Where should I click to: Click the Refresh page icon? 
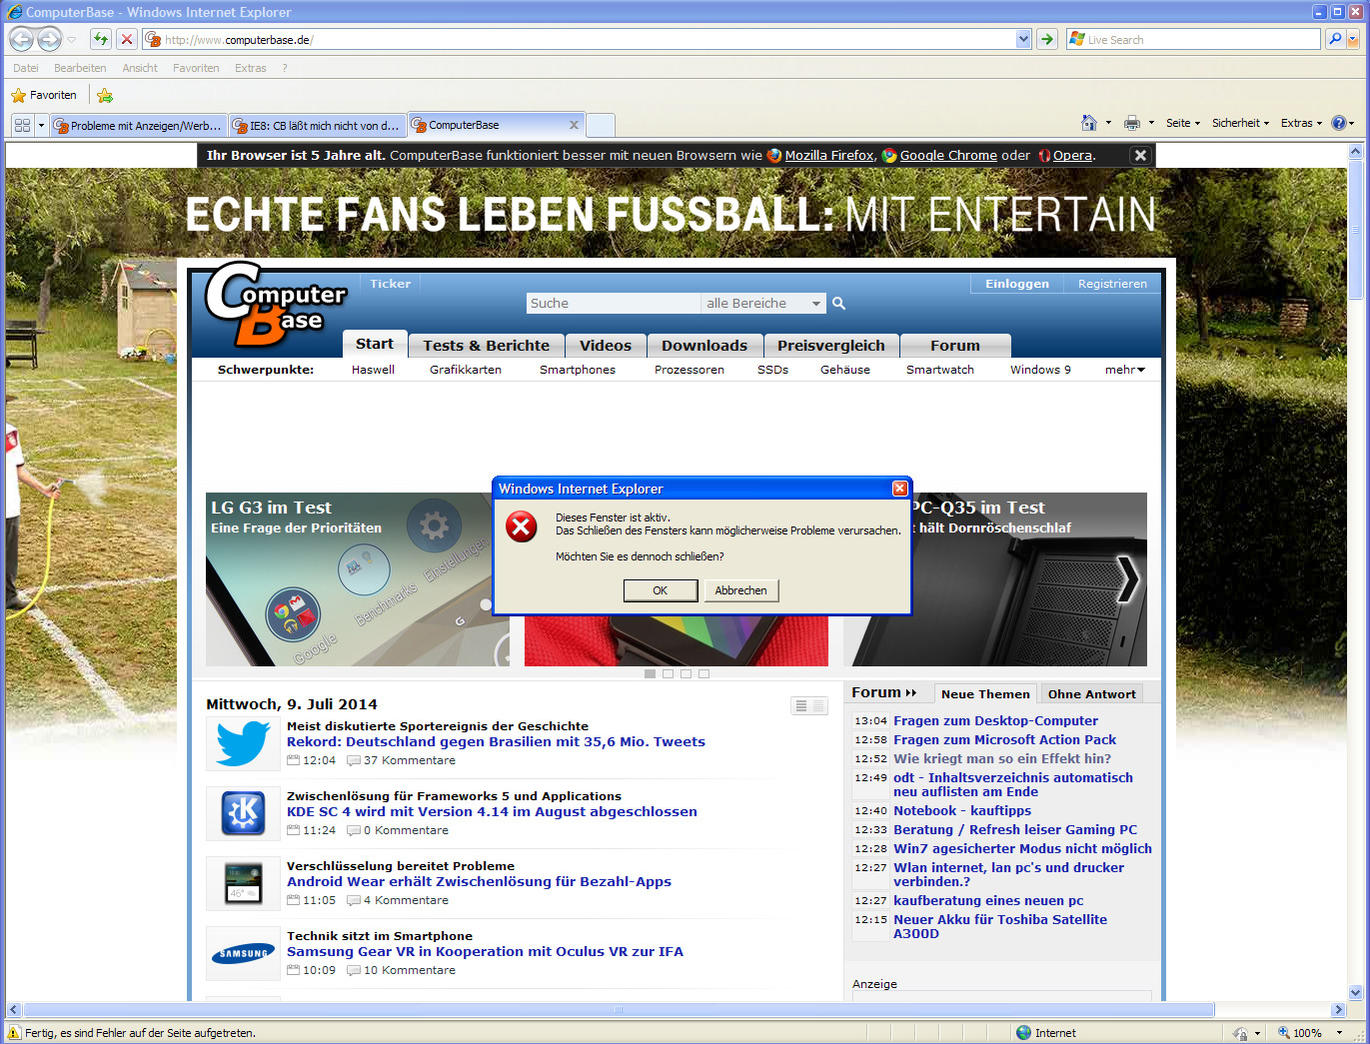101,39
